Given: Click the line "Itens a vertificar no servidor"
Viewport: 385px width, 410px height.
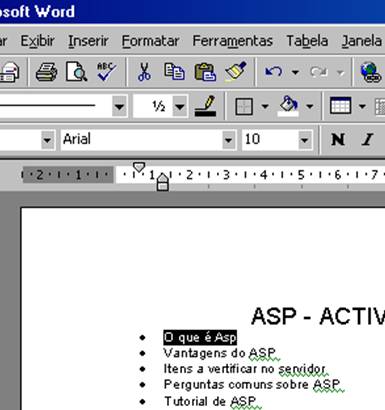Looking at the screenshot, I should (244, 369).
